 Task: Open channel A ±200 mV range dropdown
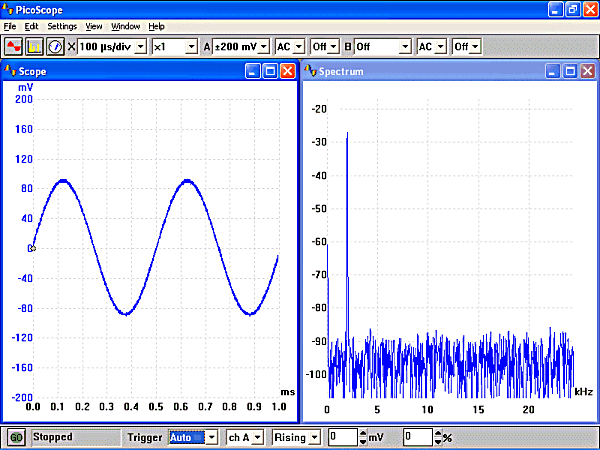tap(262, 47)
